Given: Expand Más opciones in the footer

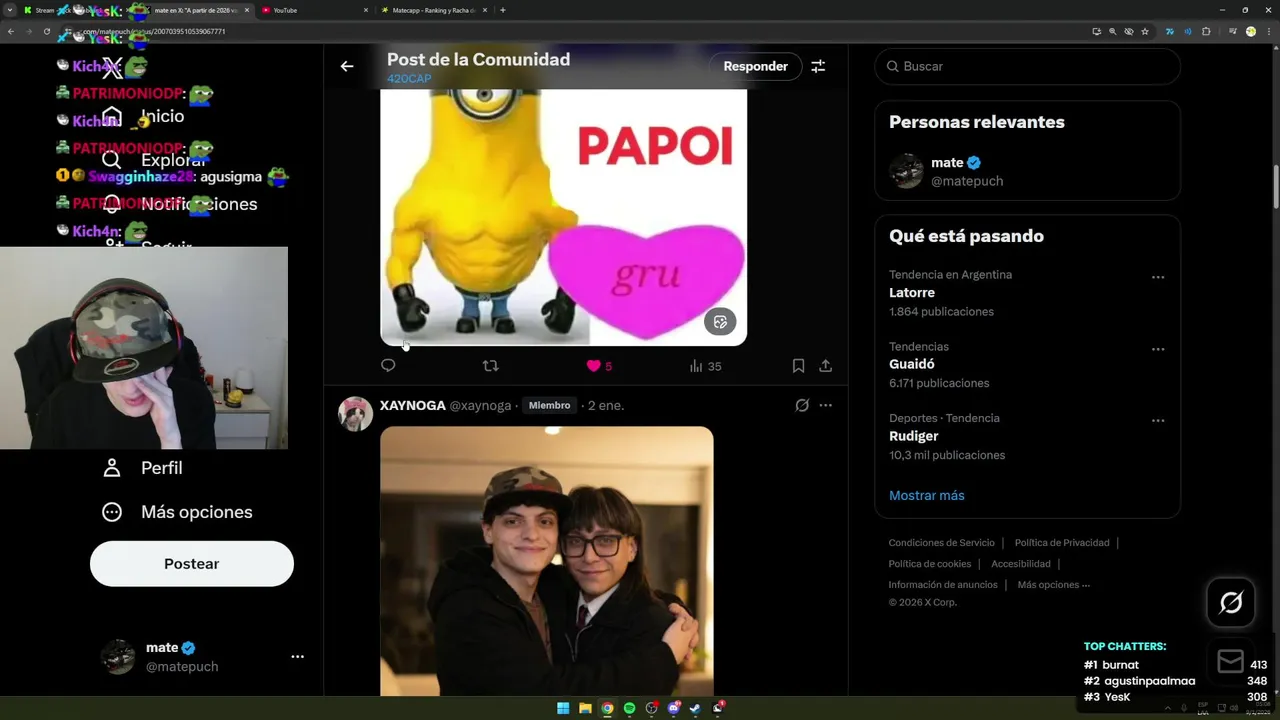Looking at the screenshot, I should click(1054, 585).
